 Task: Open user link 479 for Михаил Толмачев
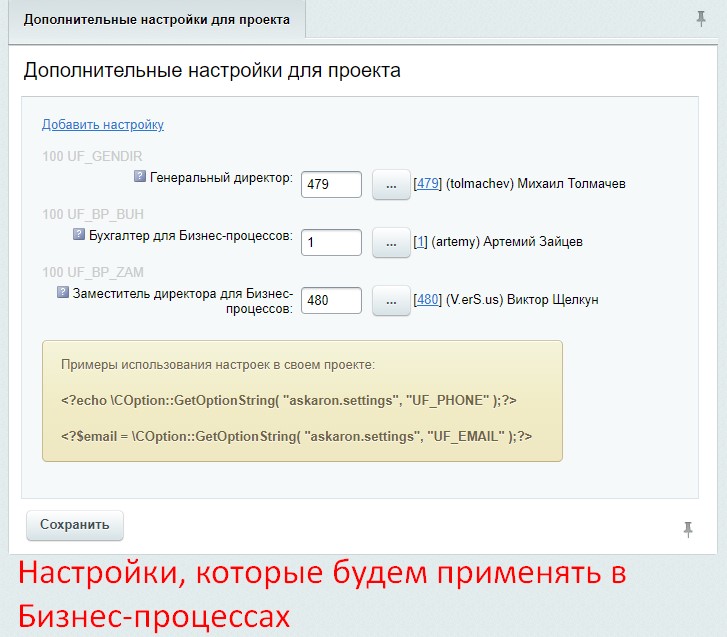pyautogui.click(x=428, y=184)
